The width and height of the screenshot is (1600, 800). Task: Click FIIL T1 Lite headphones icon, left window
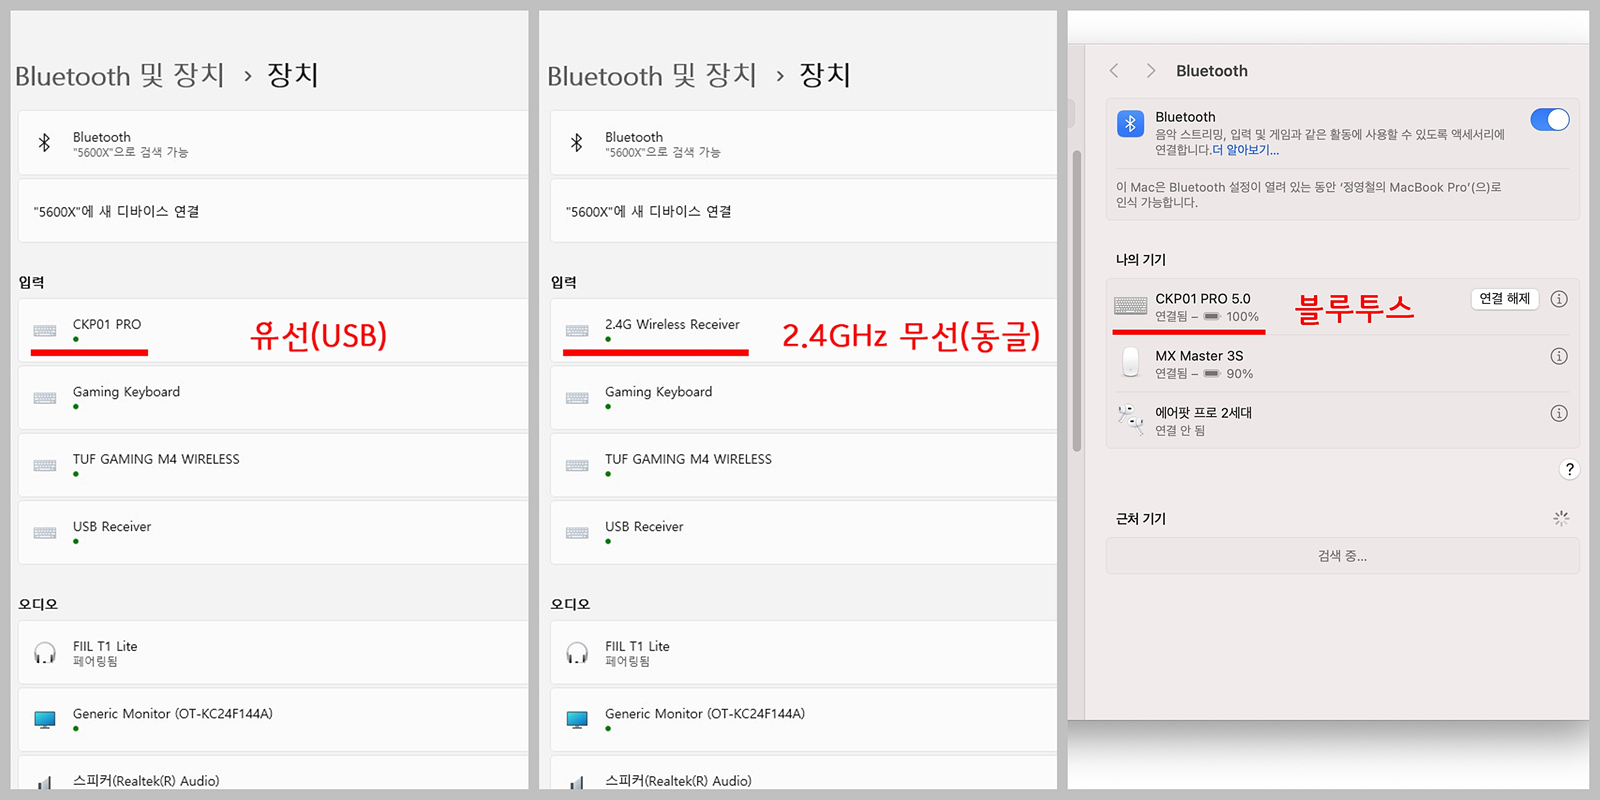tap(45, 653)
